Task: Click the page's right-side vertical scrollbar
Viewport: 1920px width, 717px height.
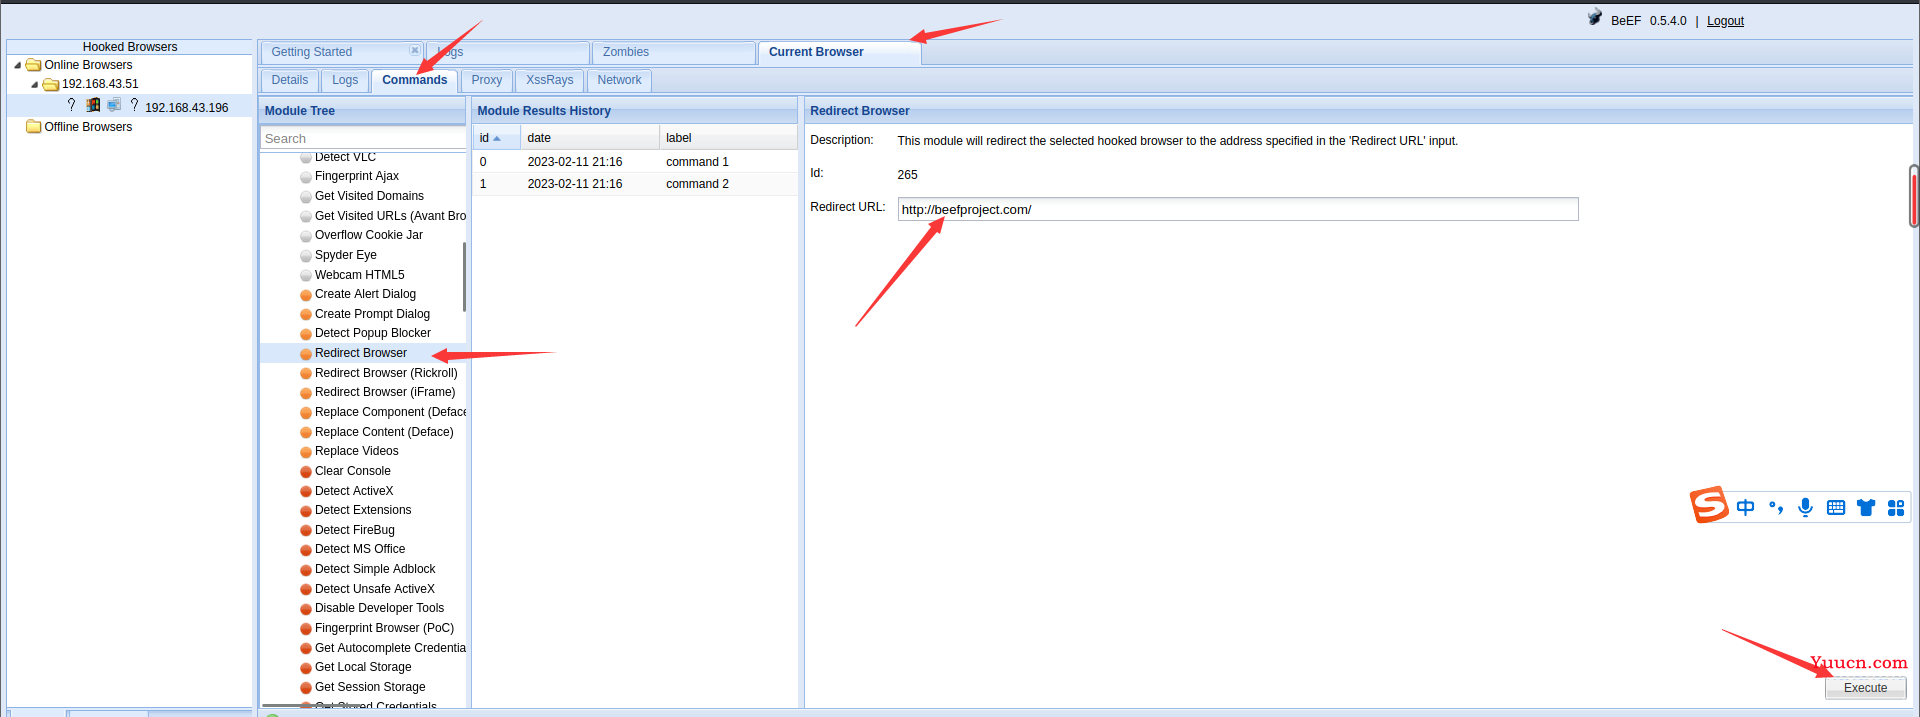Action: click(1914, 196)
